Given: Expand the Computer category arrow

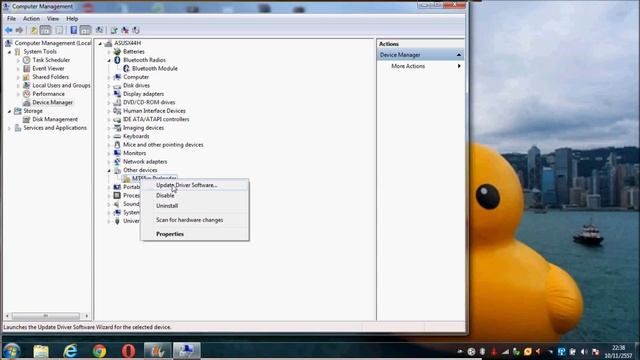Looking at the screenshot, I should [109, 77].
